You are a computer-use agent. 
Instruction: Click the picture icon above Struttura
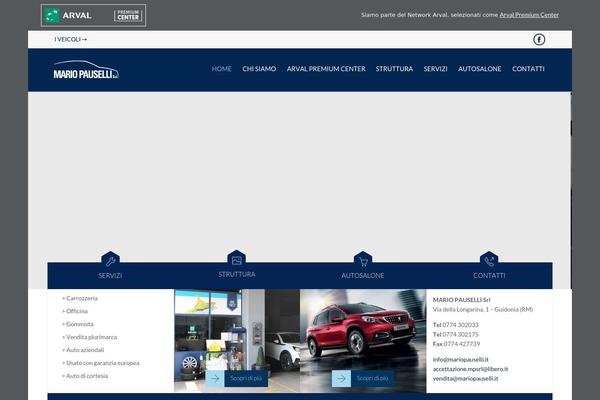[236, 260]
